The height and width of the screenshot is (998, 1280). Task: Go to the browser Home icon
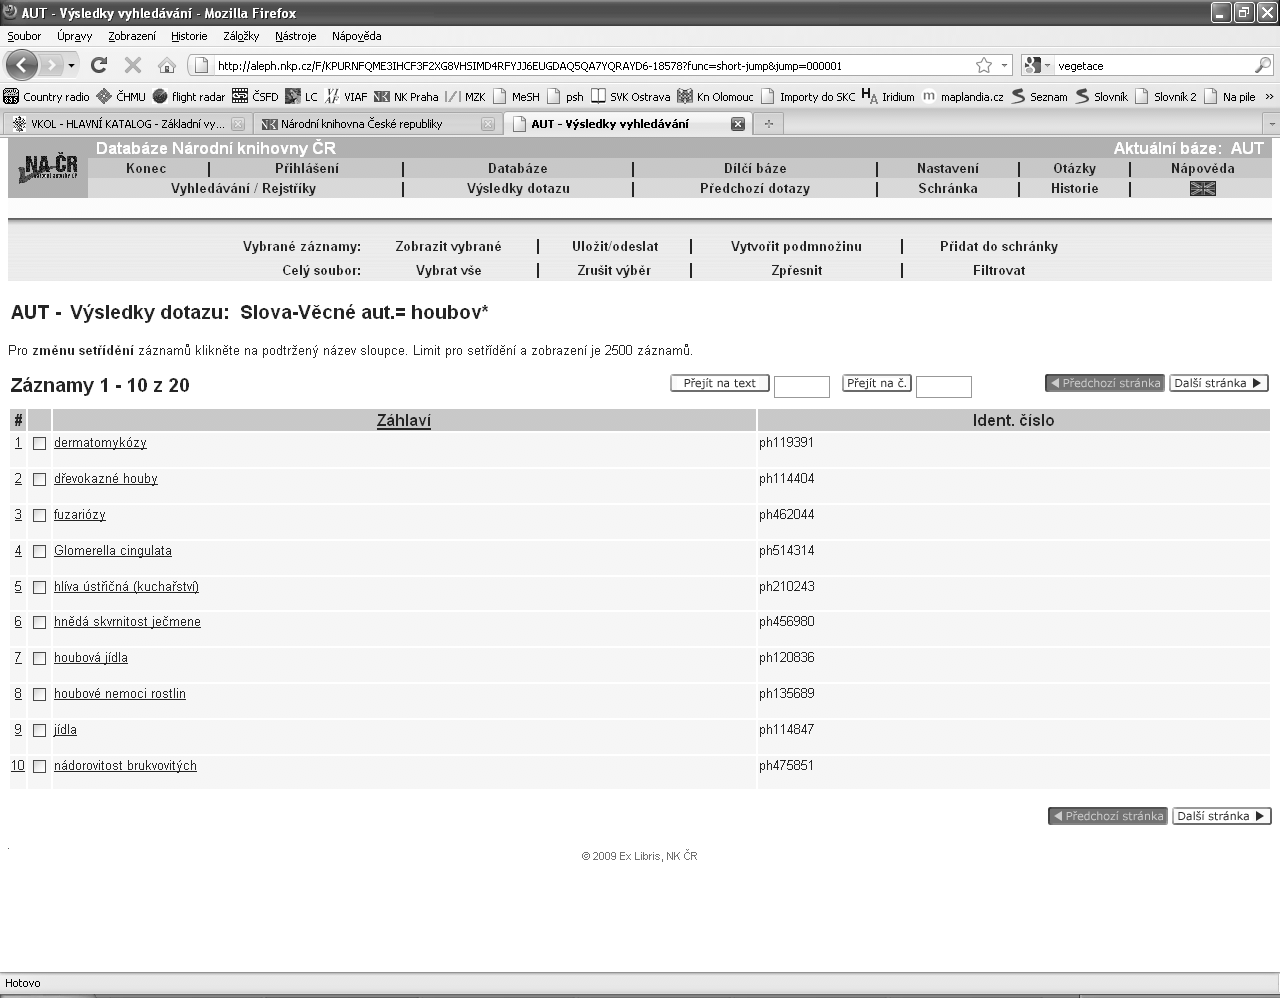click(166, 65)
